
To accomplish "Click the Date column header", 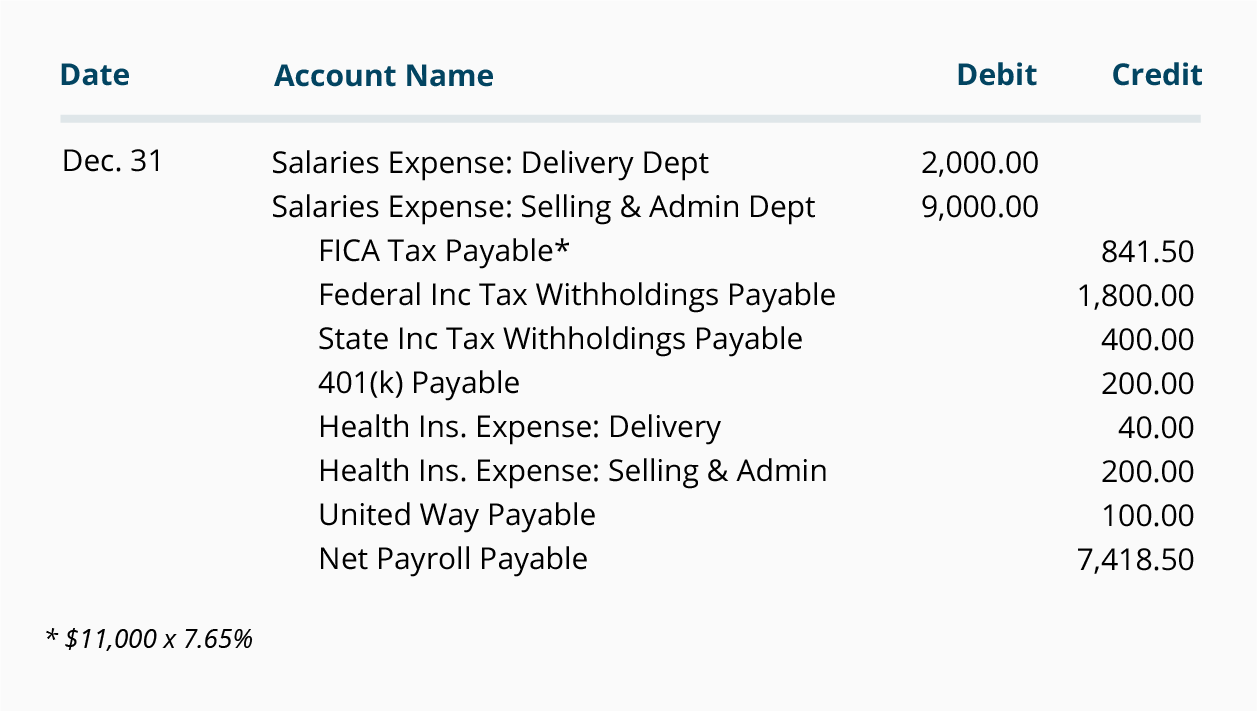I will pyautogui.click(x=95, y=75).
